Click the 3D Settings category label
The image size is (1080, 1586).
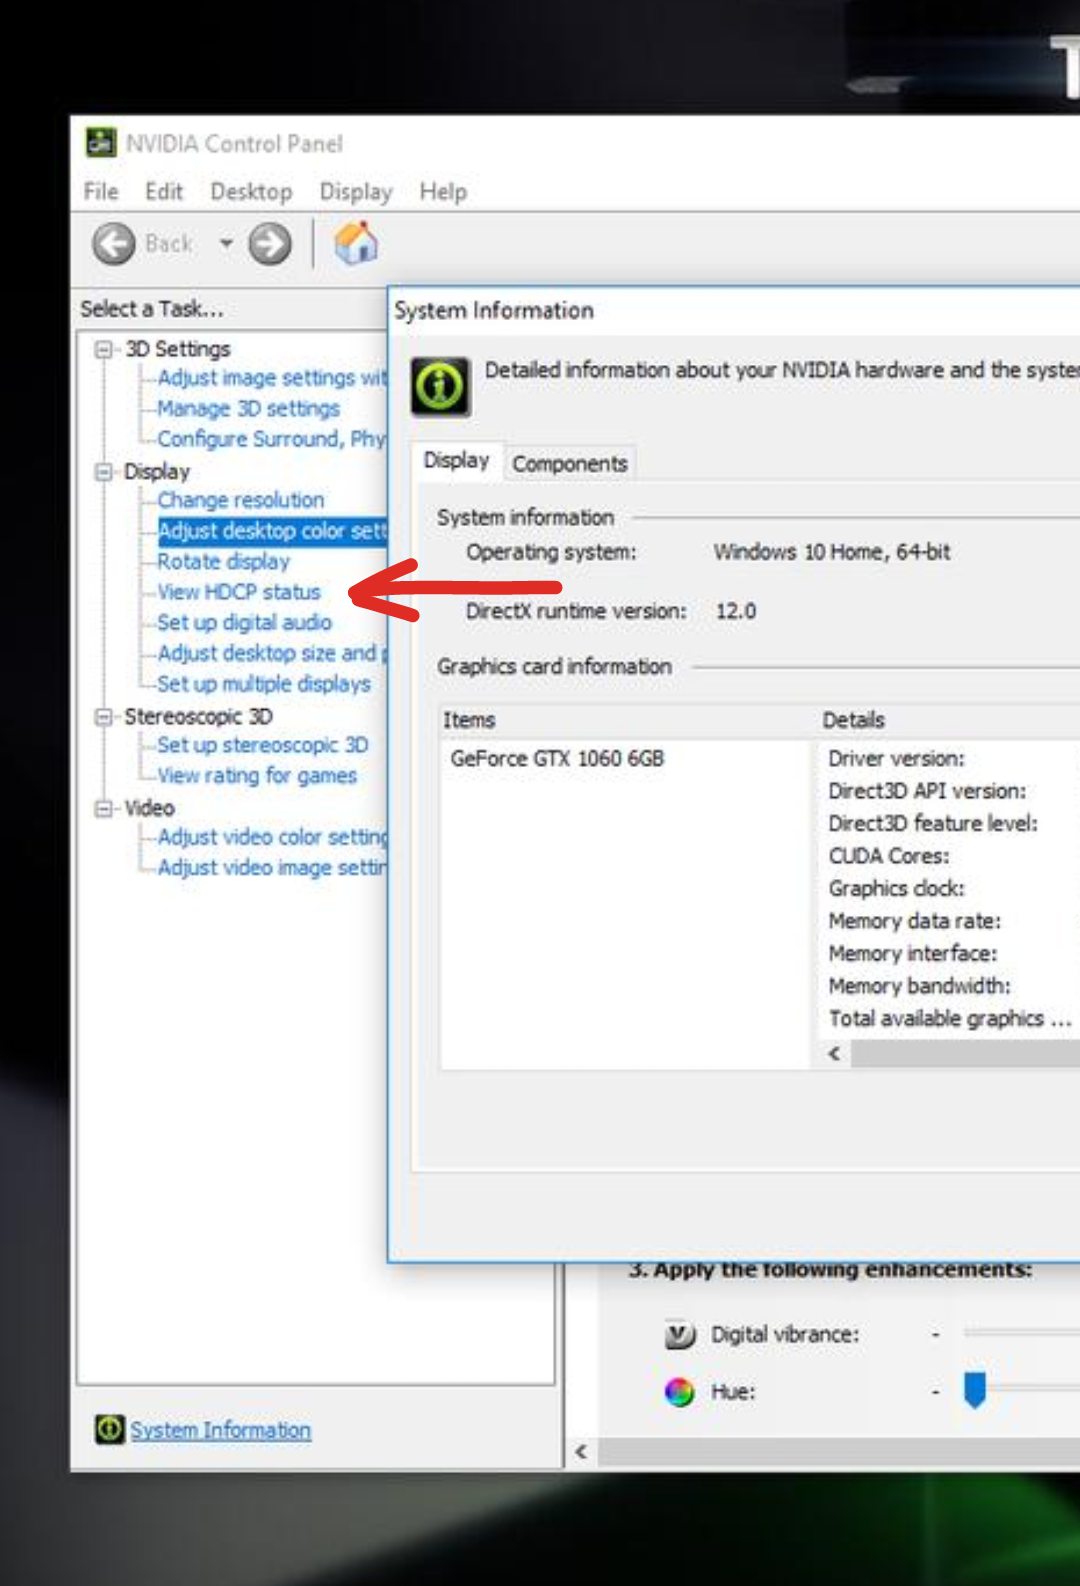point(178,349)
